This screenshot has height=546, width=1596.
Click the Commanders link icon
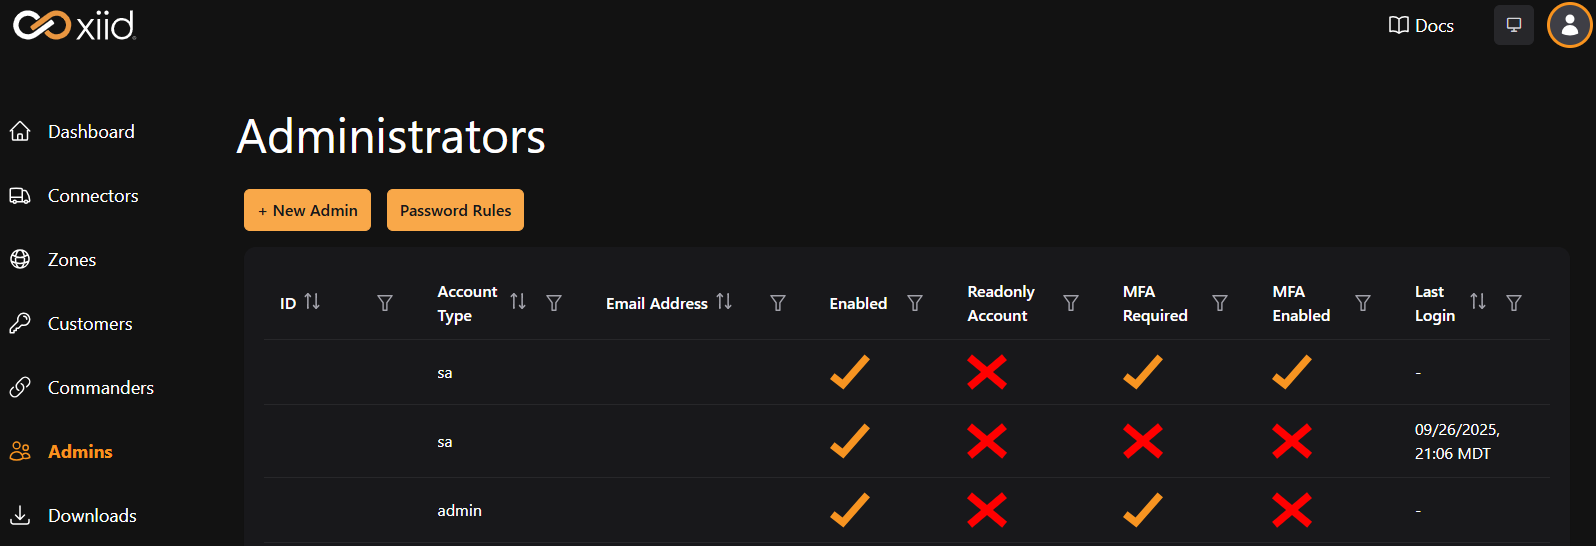(x=20, y=388)
